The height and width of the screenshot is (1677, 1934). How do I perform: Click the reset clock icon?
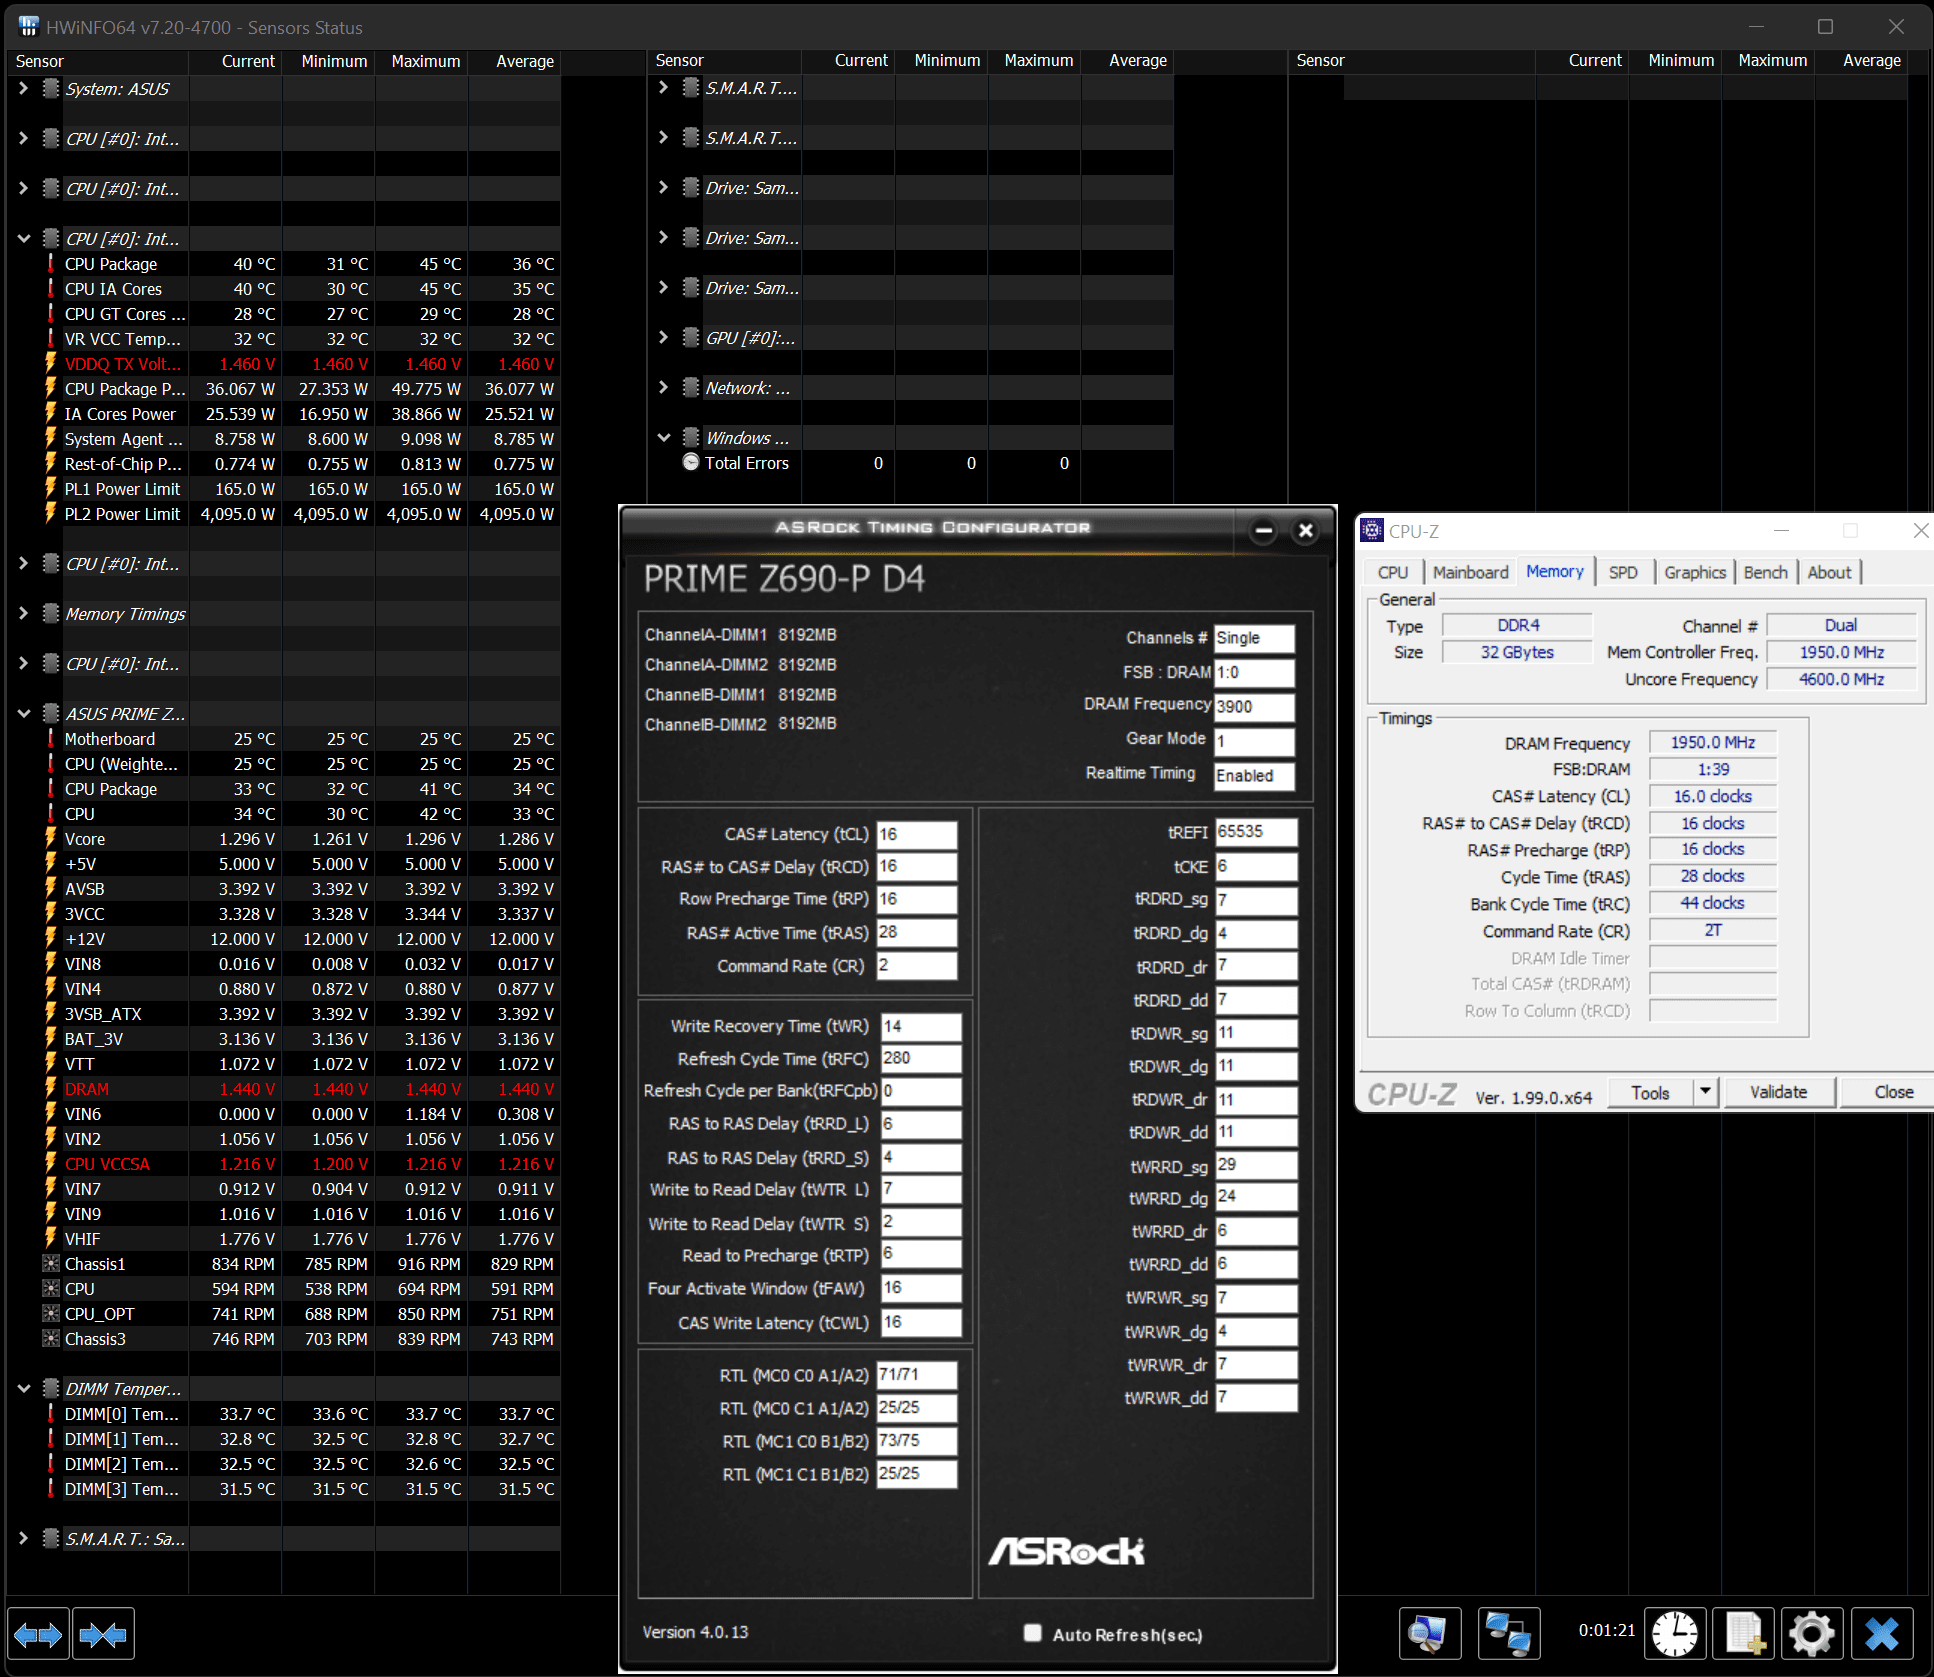click(x=1675, y=1635)
